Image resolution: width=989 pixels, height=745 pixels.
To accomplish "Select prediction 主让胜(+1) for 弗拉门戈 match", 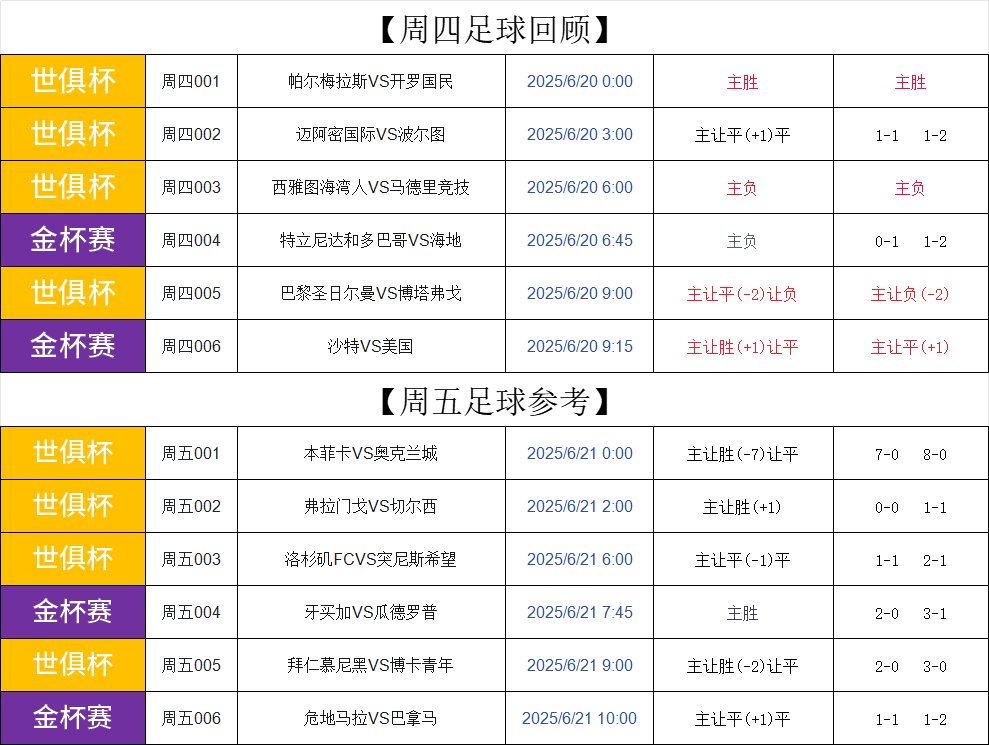I will click(742, 507).
